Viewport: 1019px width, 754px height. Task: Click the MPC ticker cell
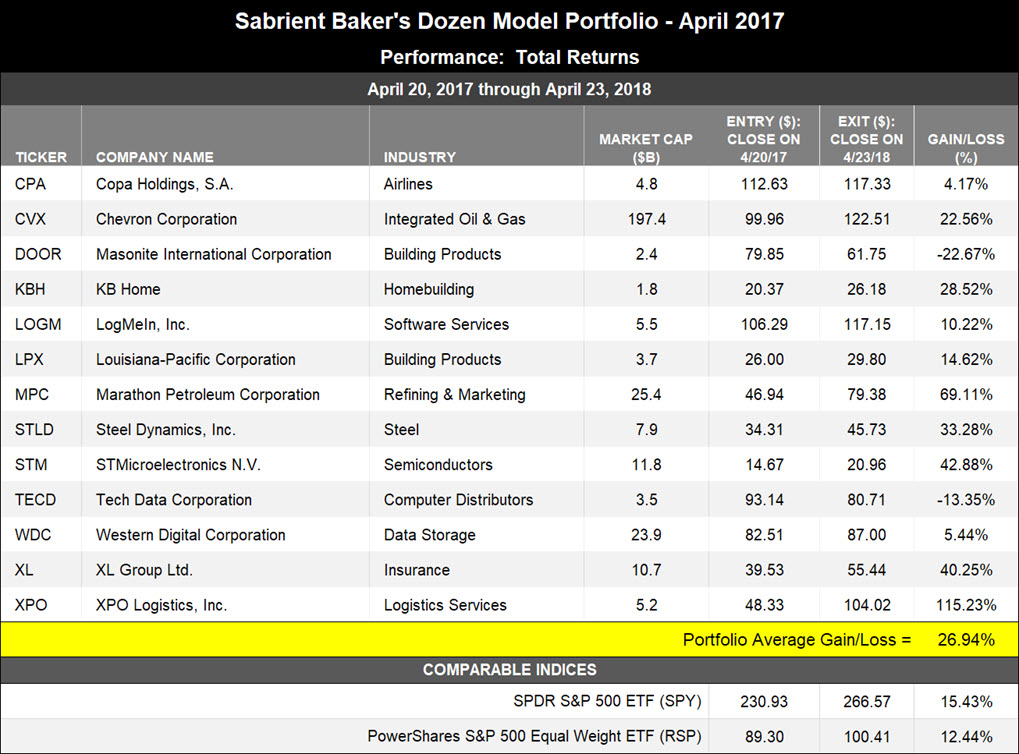[32, 395]
